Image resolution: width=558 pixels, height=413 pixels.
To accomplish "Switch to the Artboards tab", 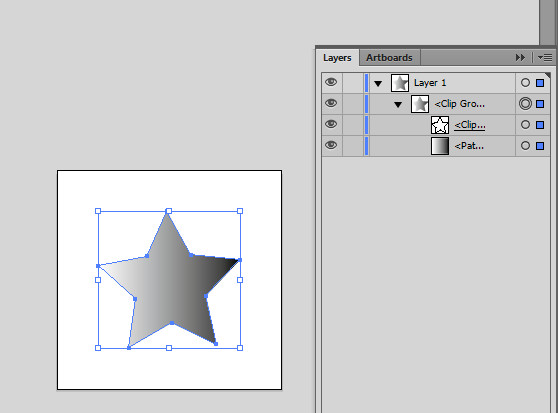I will point(389,58).
